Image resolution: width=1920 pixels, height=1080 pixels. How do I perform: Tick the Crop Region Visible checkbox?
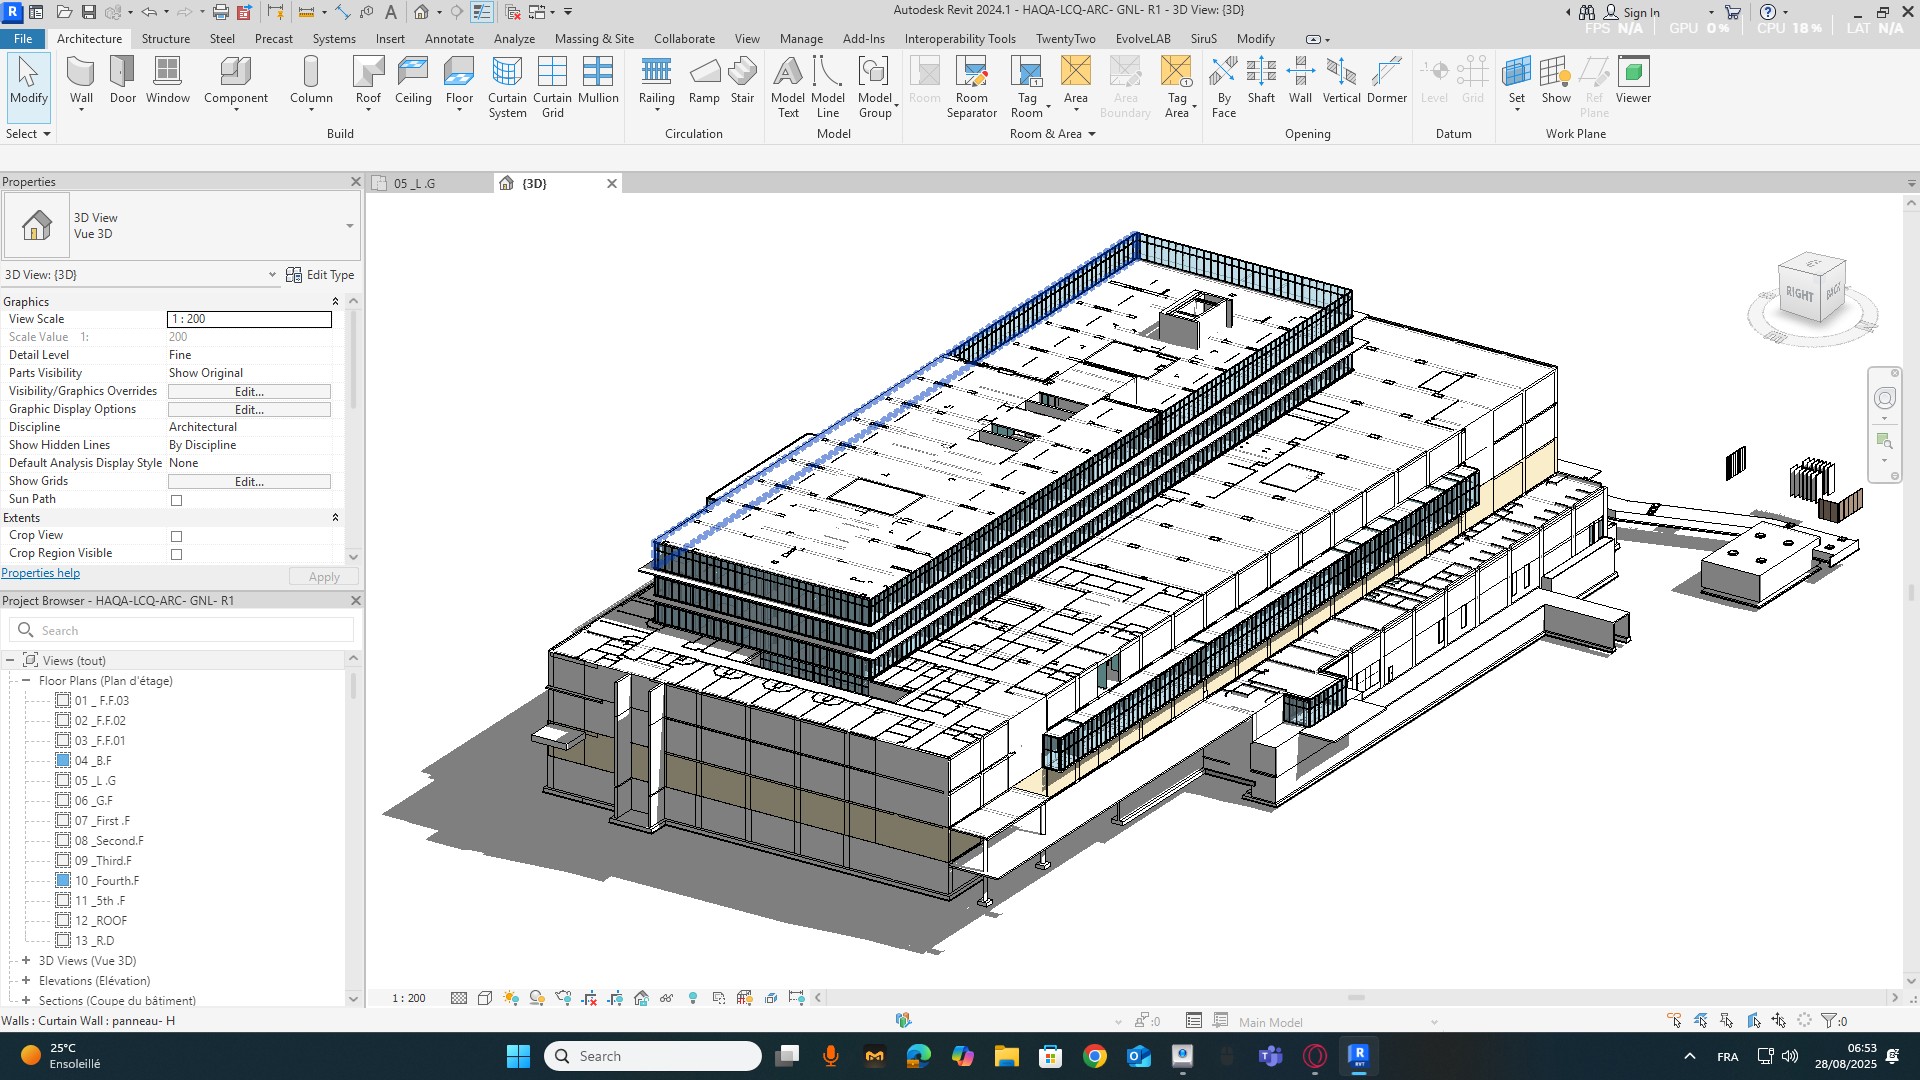tap(176, 554)
